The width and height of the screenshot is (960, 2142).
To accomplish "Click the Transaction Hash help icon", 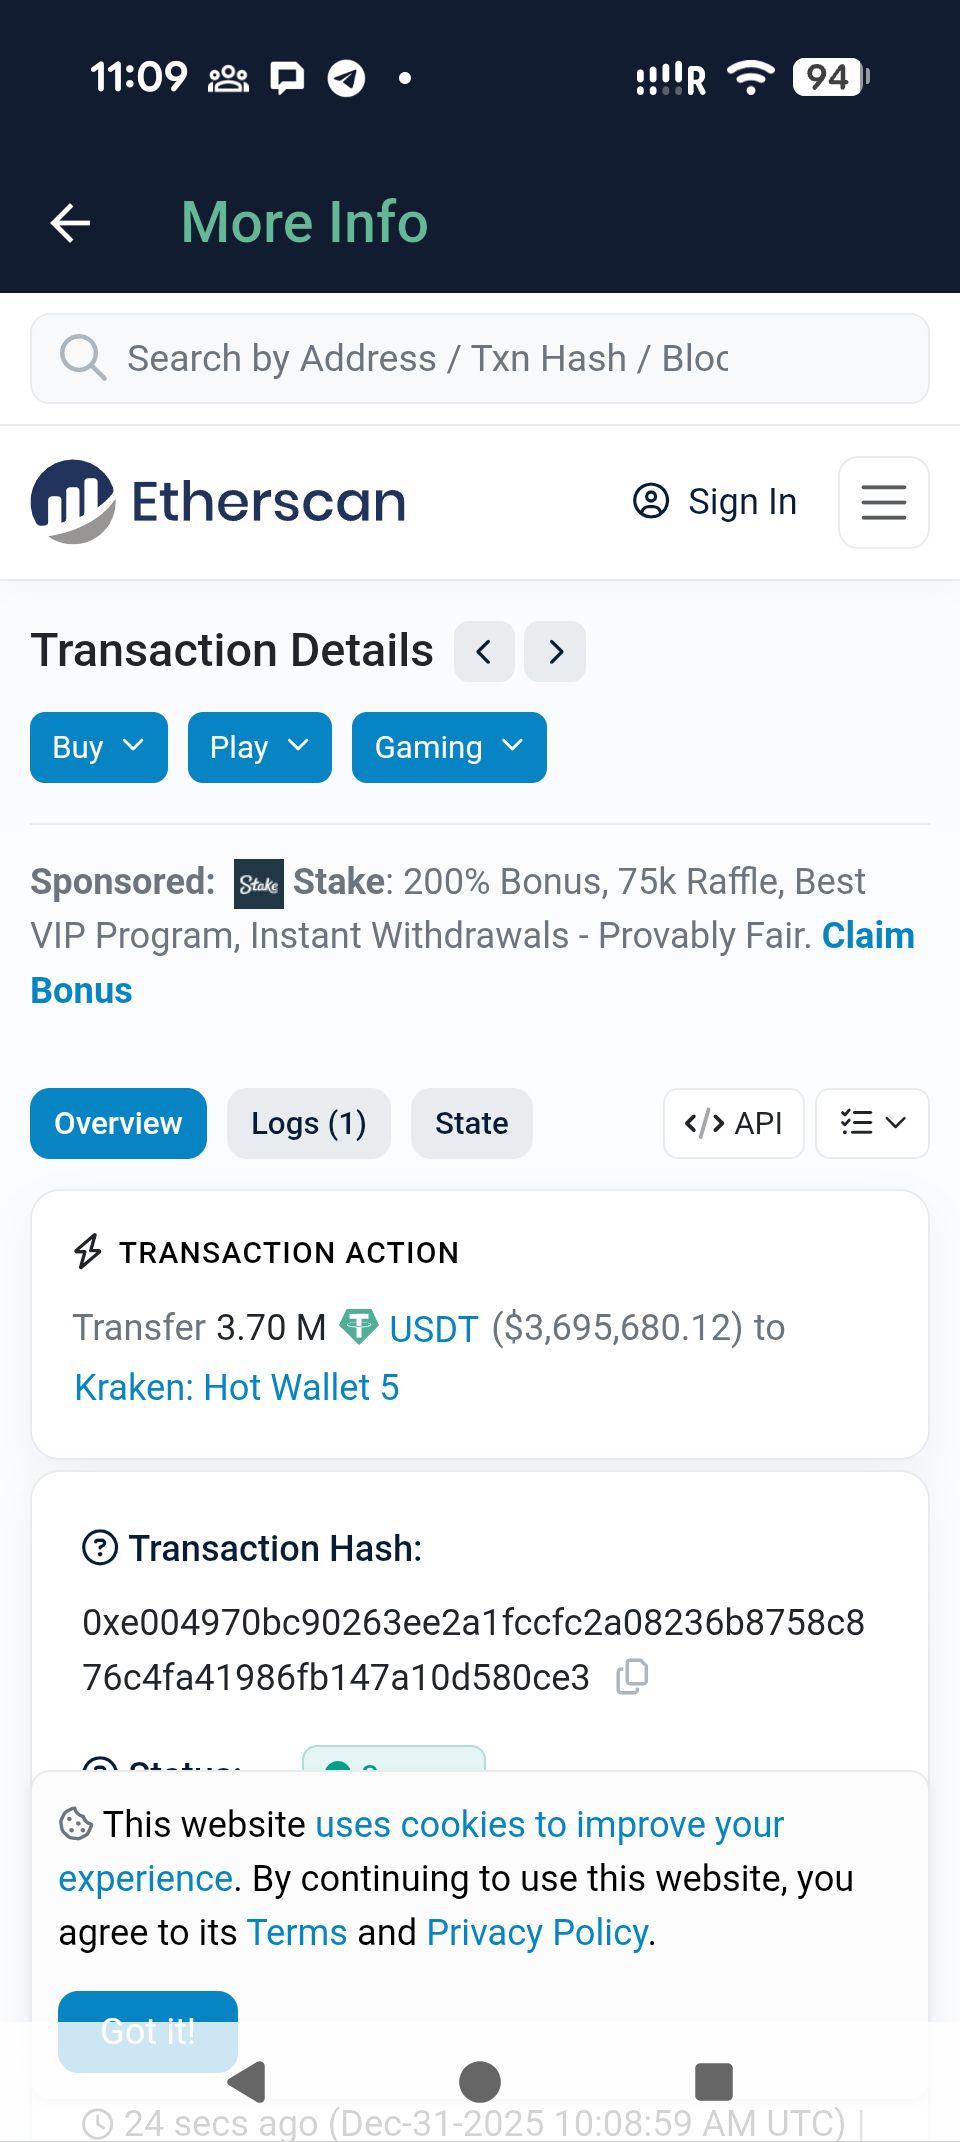I will (99, 1548).
